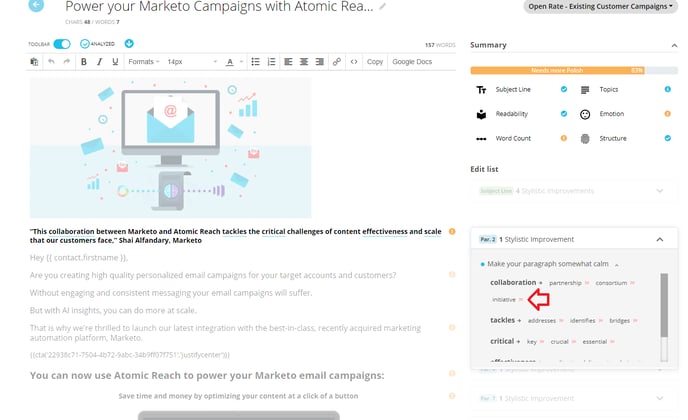Open the Readability summary item
The image size is (688, 420).
click(x=512, y=114)
